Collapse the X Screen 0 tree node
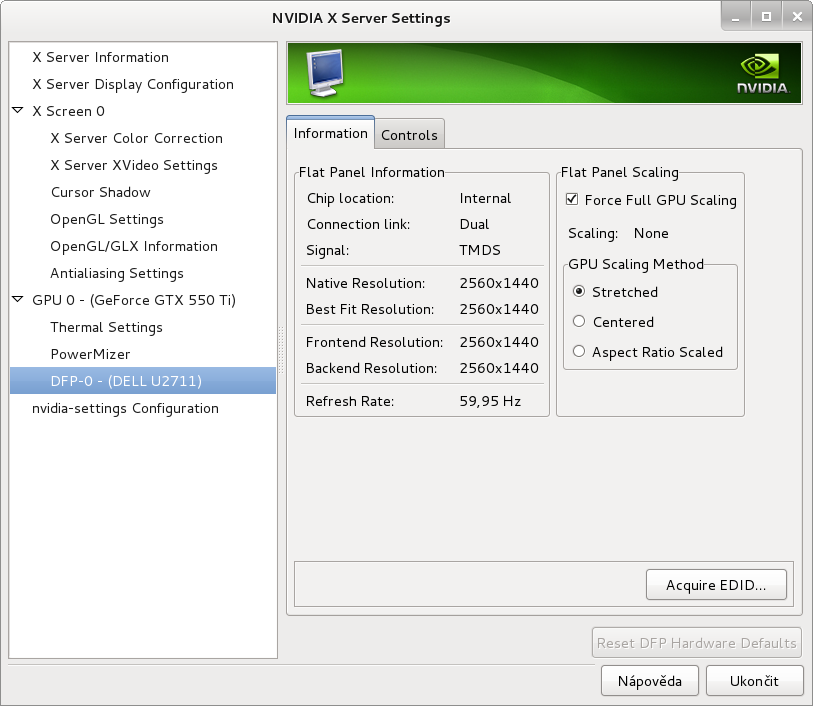The height and width of the screenshot is (706, 813). [18, 110]
